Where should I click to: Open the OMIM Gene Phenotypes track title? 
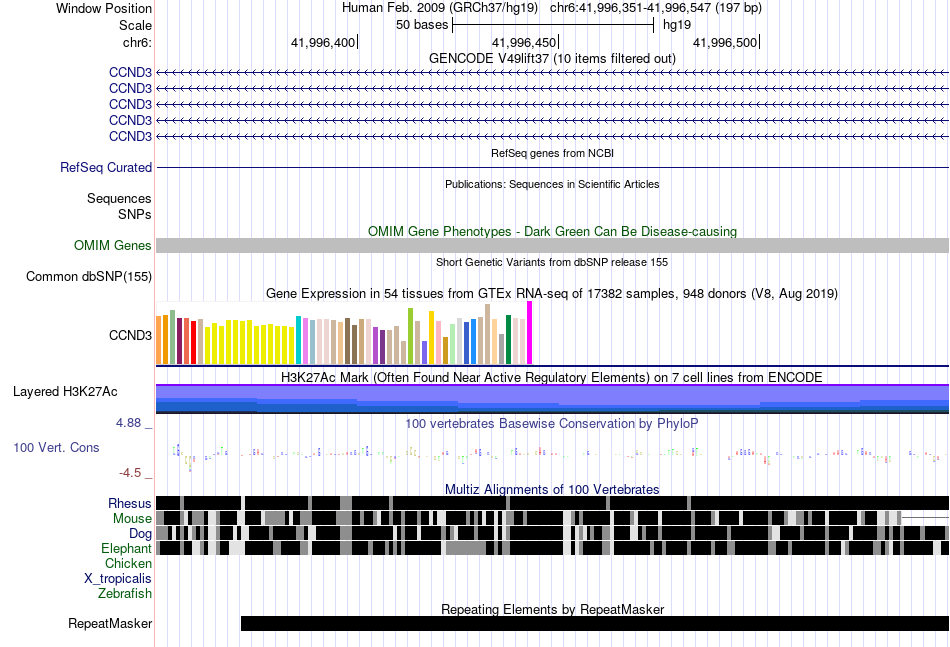click(552, 231)
